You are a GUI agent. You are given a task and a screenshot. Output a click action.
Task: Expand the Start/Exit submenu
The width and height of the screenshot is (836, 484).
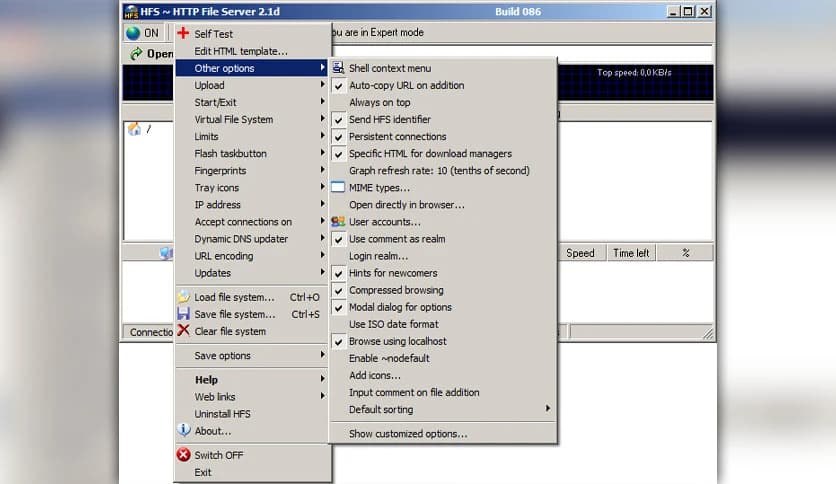(x=252, y=102)
